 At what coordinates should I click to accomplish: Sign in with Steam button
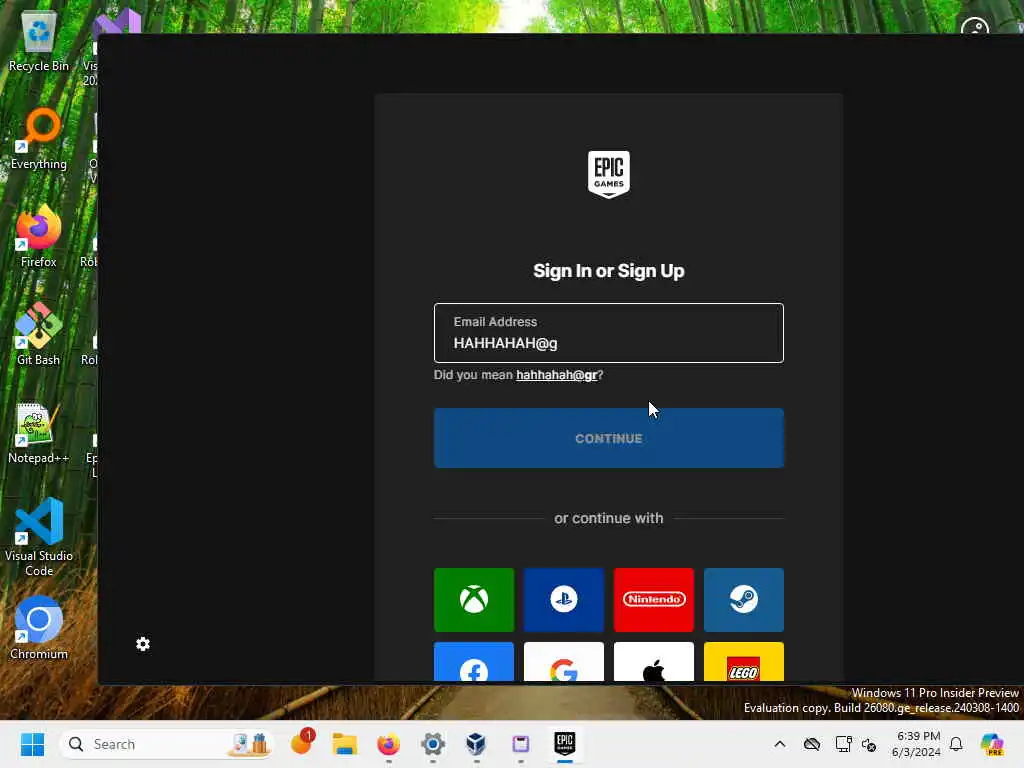click(x=744, y=600)
